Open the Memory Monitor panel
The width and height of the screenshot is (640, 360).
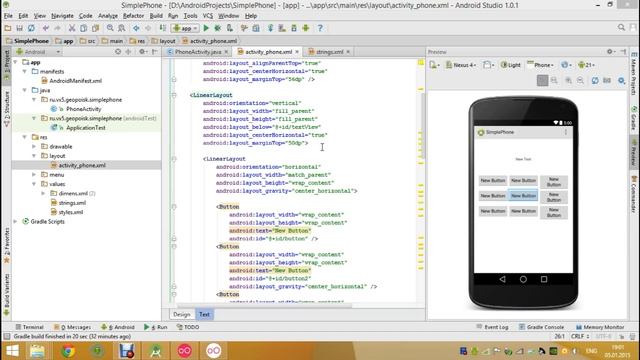pyautogui.click(x=600, y=327)
